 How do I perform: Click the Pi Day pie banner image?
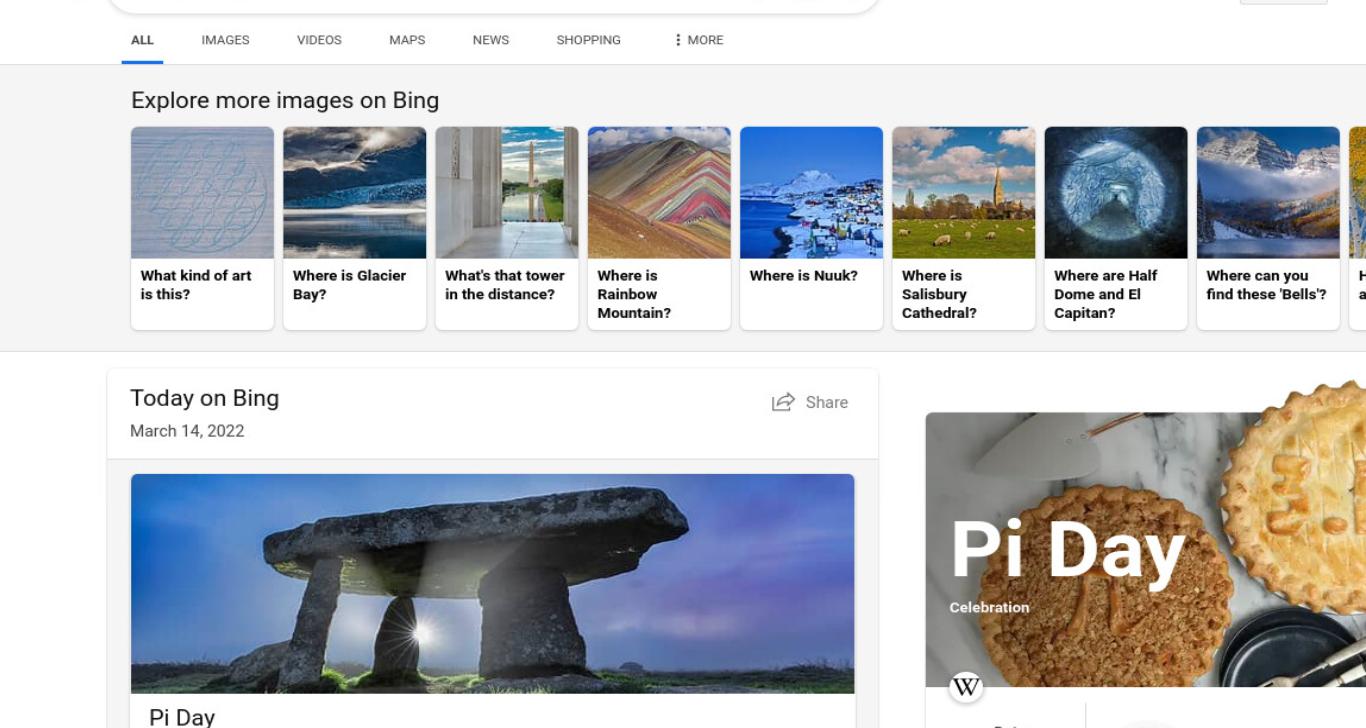(x=1146, y=550)
